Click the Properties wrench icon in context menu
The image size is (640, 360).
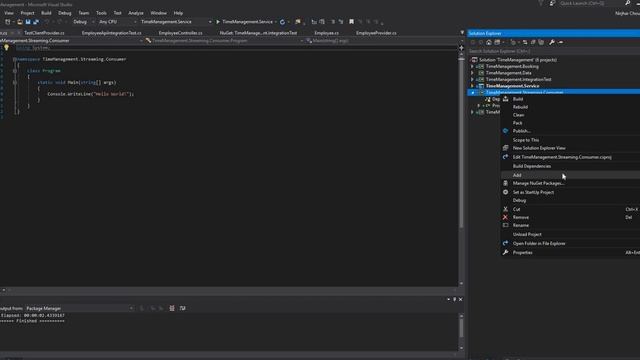505,253
